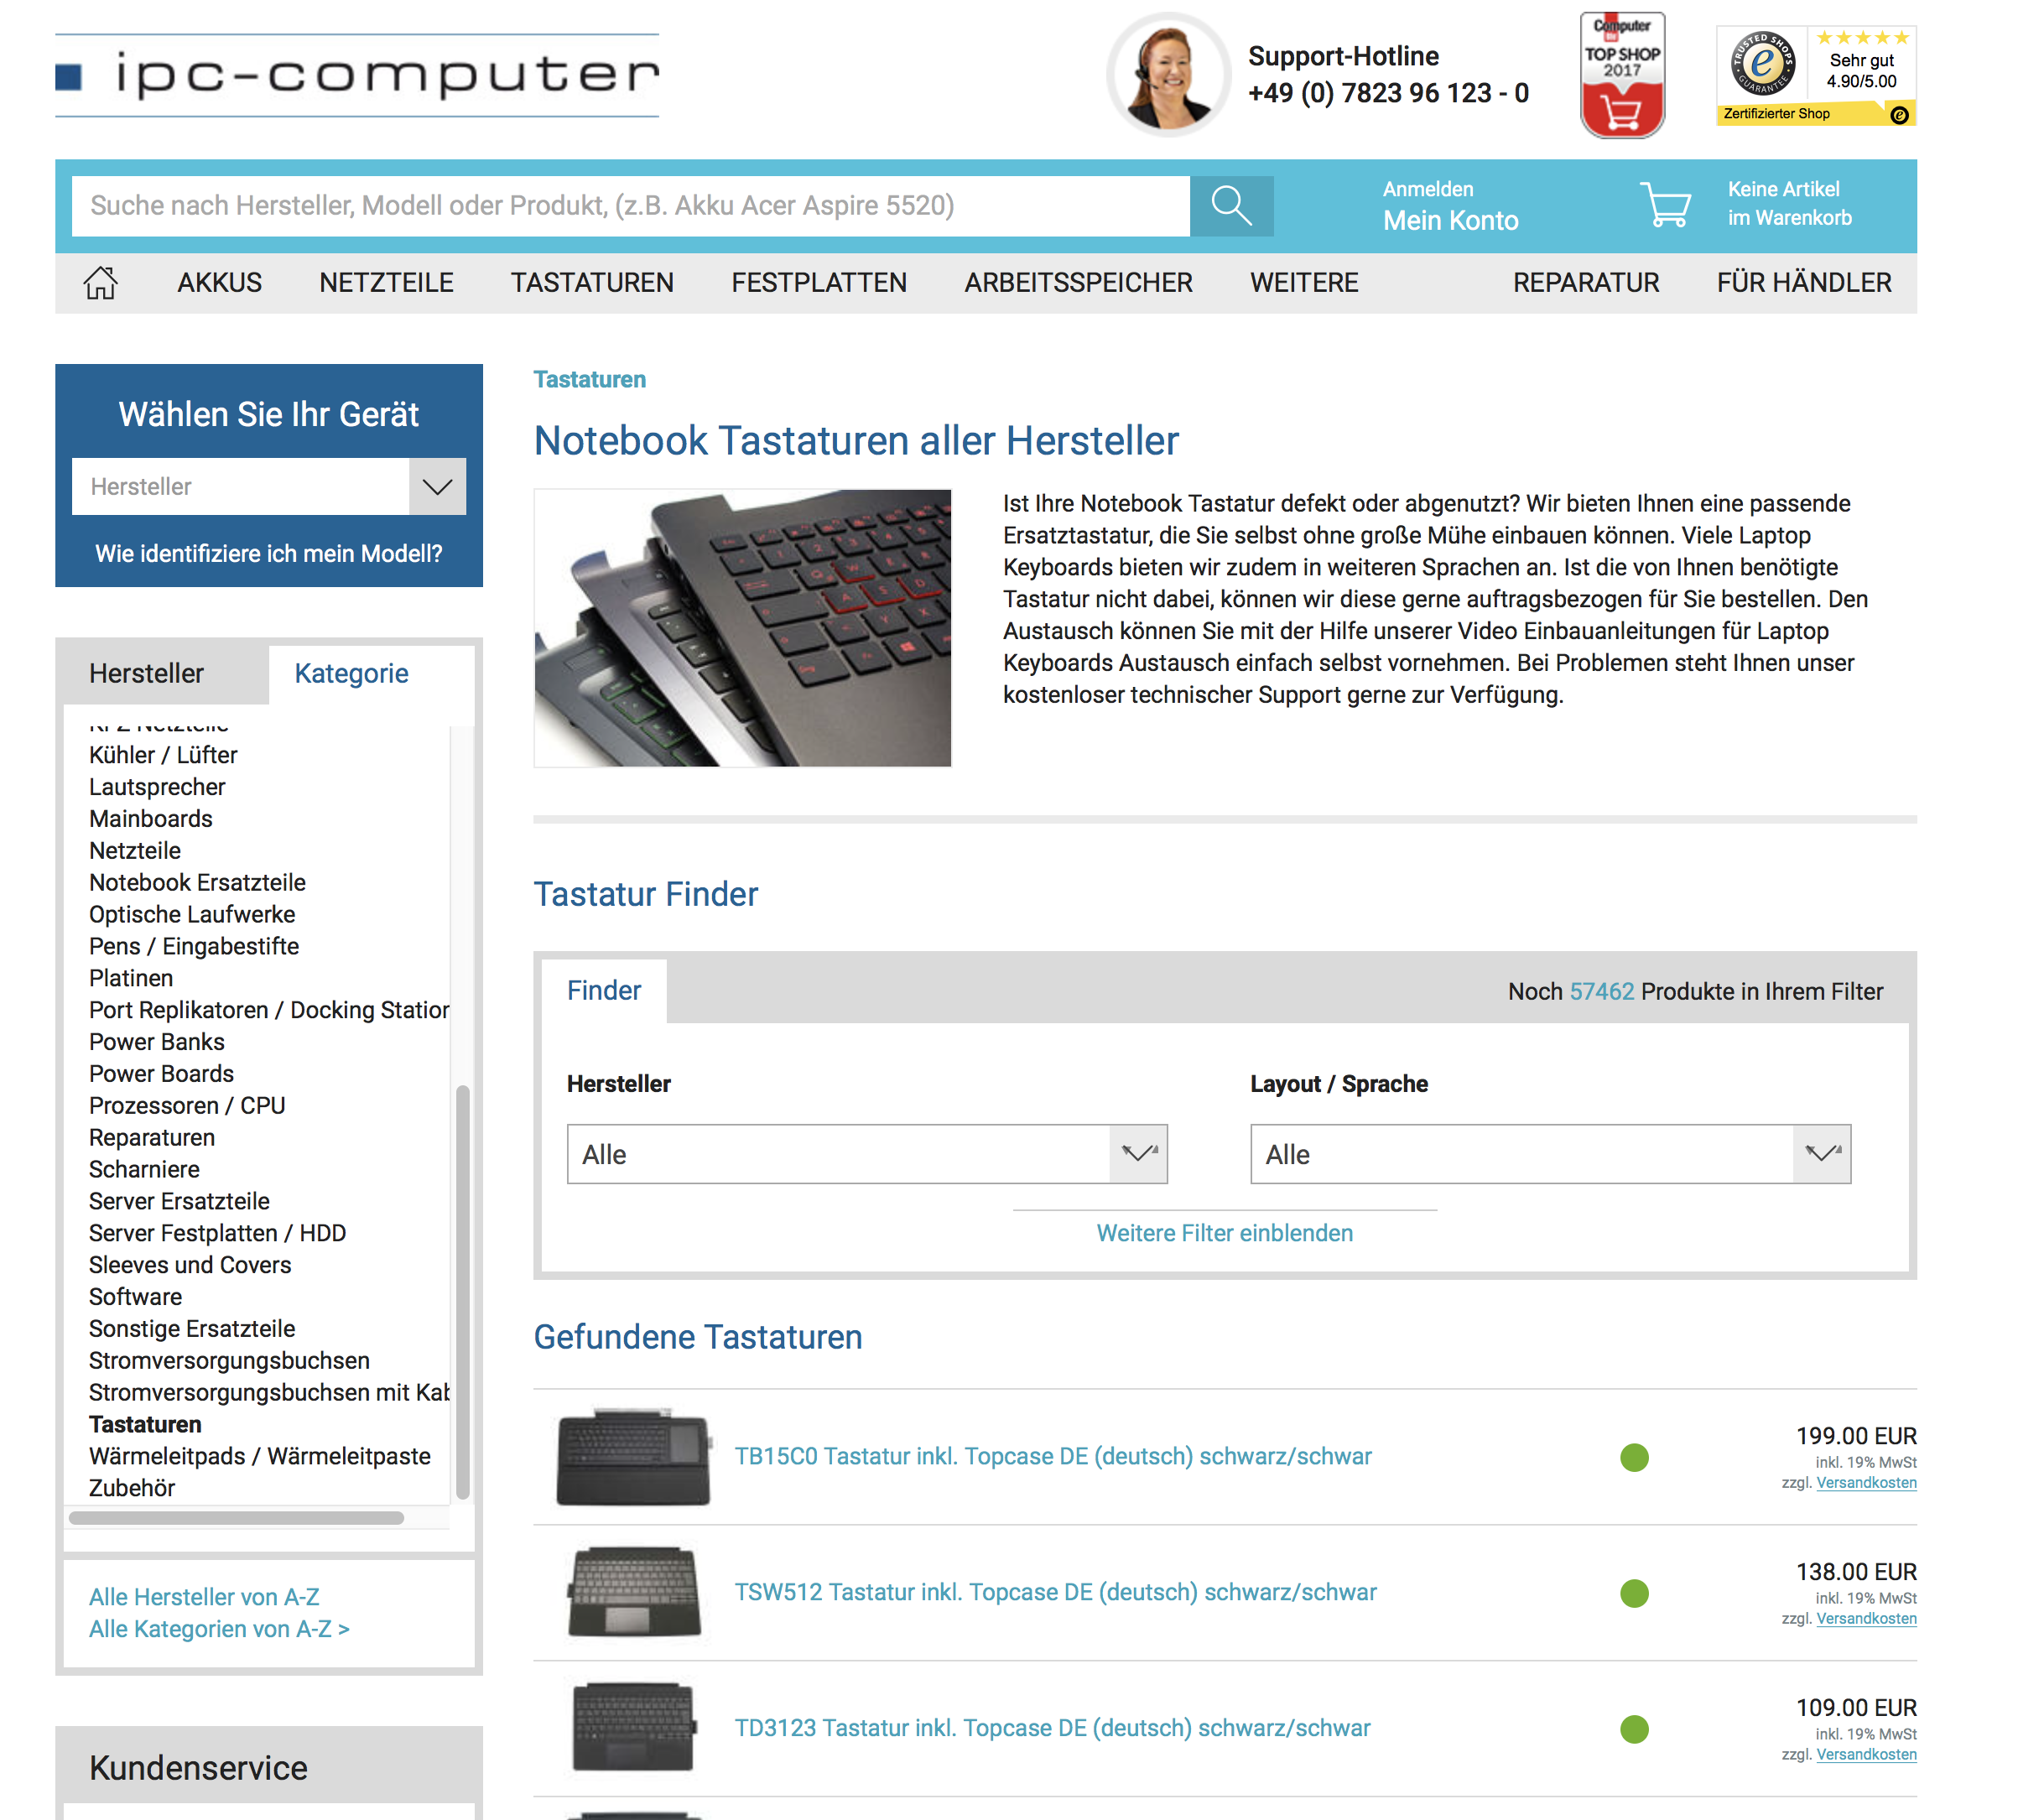Click the Tastaturen breadcrumb link
This screenshot has height=1820, width=2018.
coord(589,380)
